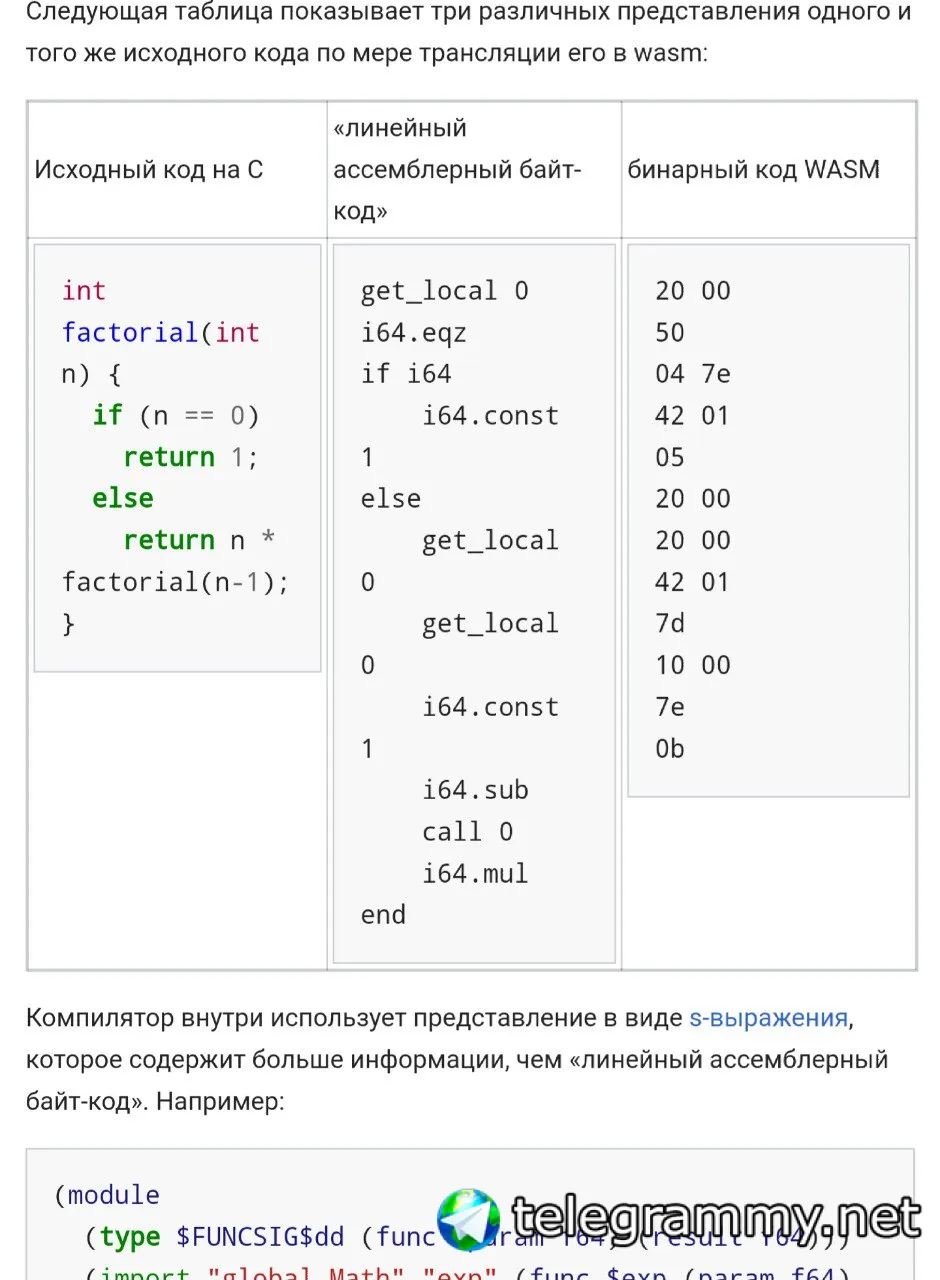Click the '10 00' bytes in binary column

point(693,665)
